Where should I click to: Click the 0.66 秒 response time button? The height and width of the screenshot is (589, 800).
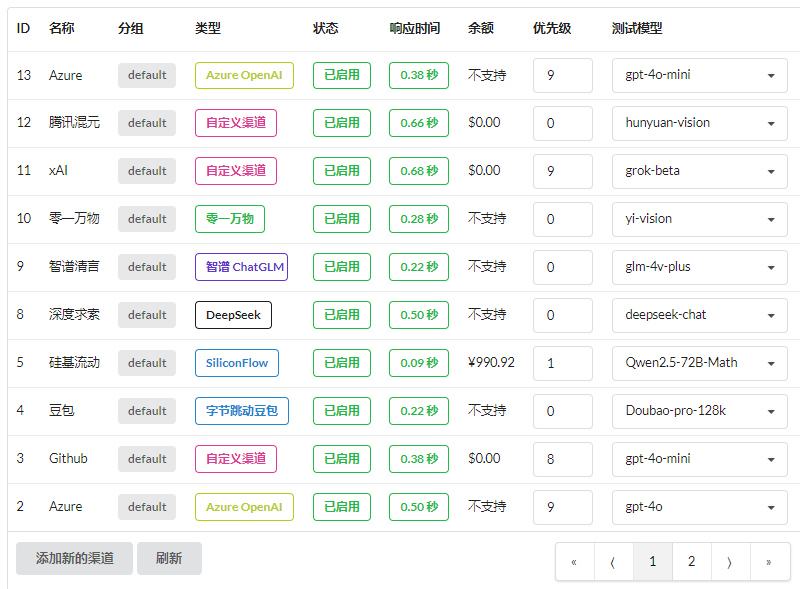click(x=419, y=123)
